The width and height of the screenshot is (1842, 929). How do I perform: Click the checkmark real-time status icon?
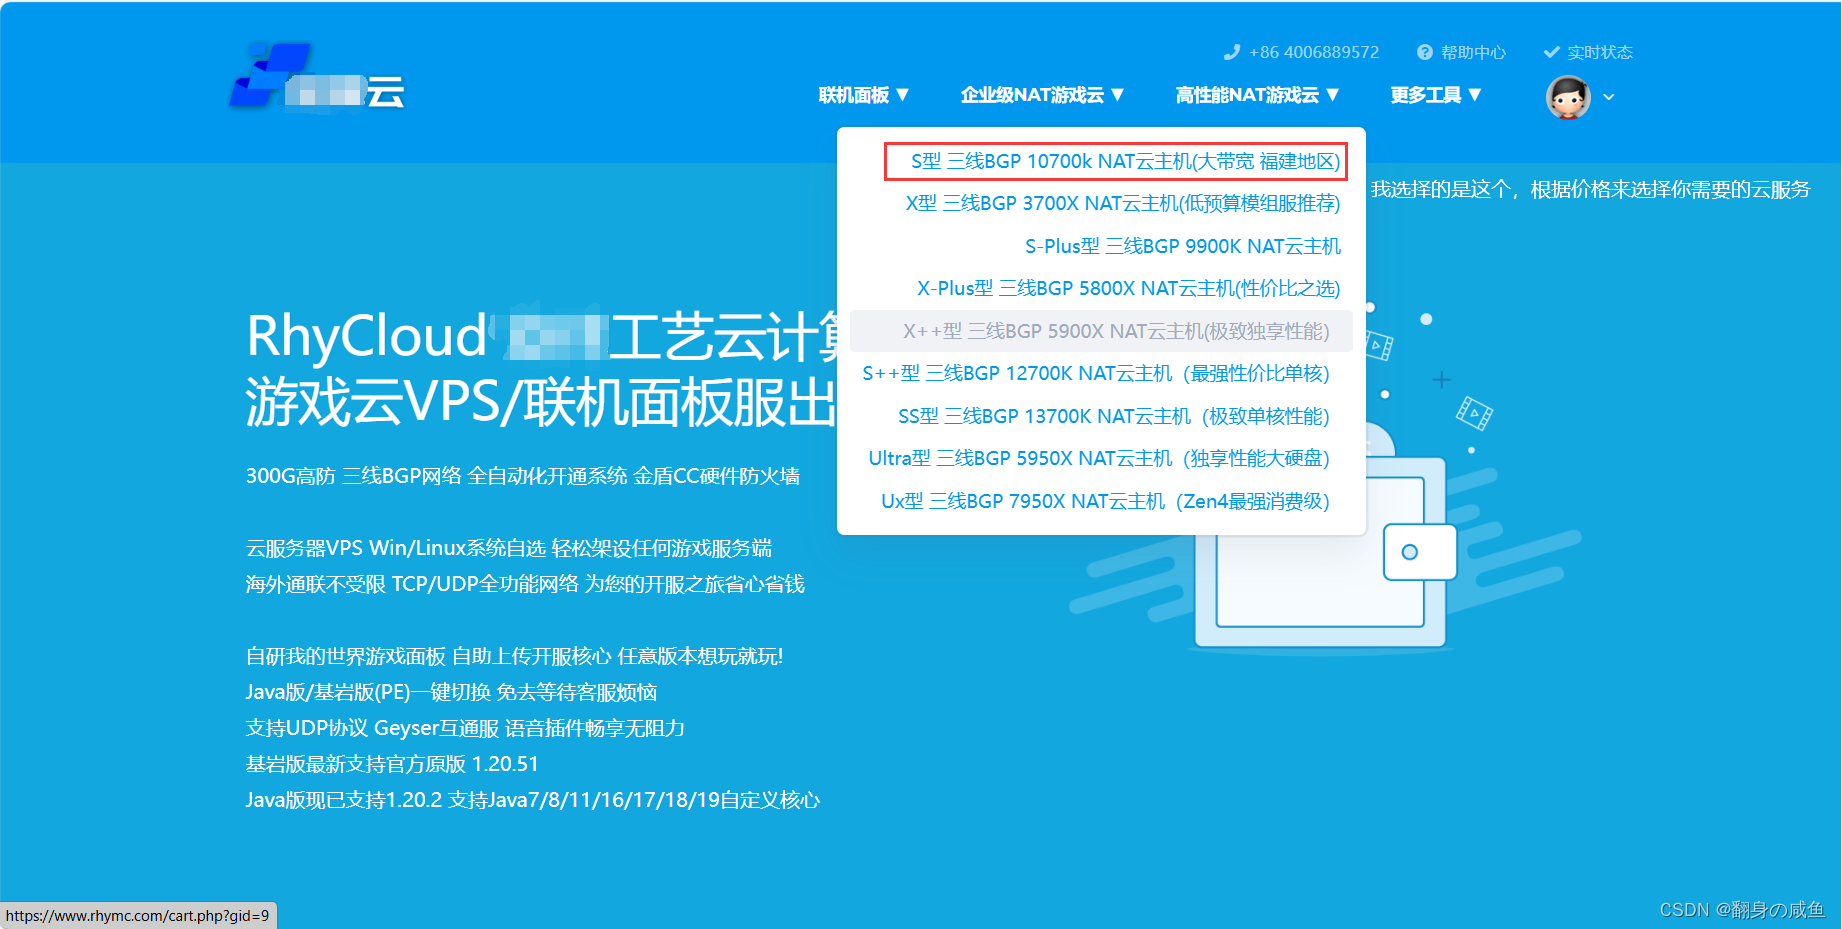1552,52
